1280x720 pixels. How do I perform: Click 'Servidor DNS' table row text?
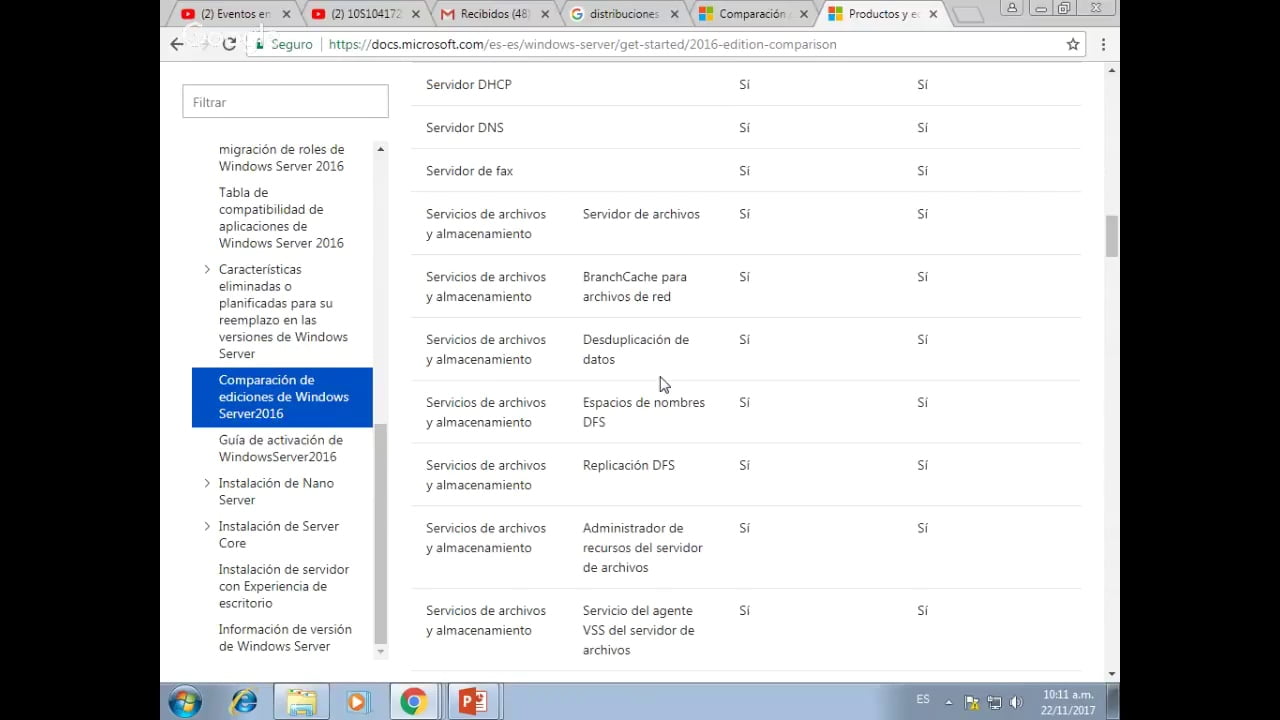[x=464, y=128]
